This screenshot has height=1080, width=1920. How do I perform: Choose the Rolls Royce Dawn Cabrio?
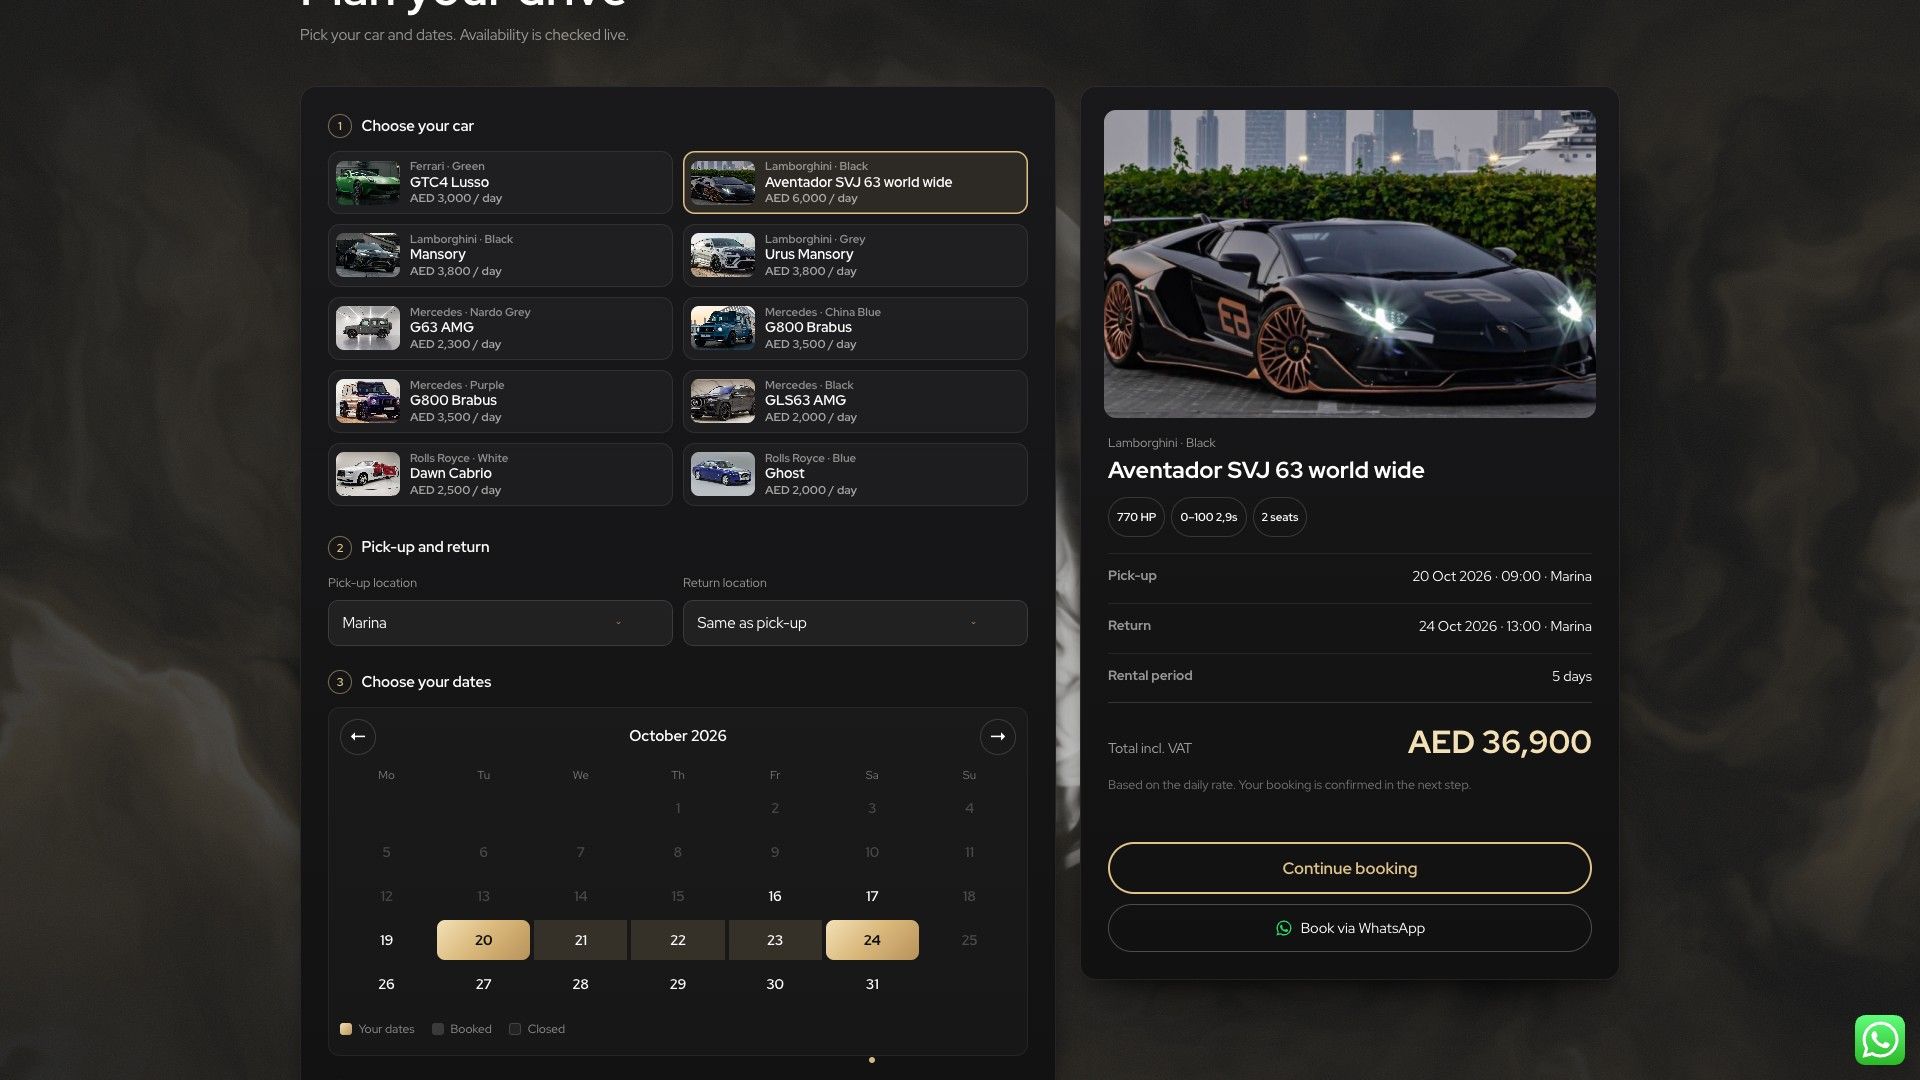500,474
